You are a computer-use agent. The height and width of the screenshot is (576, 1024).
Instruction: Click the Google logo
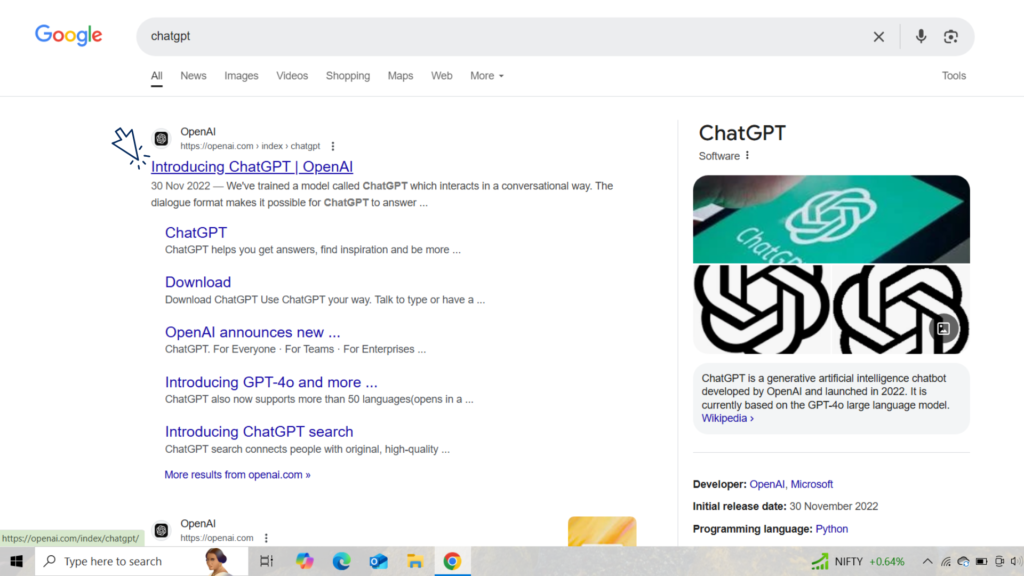point(69,35)
